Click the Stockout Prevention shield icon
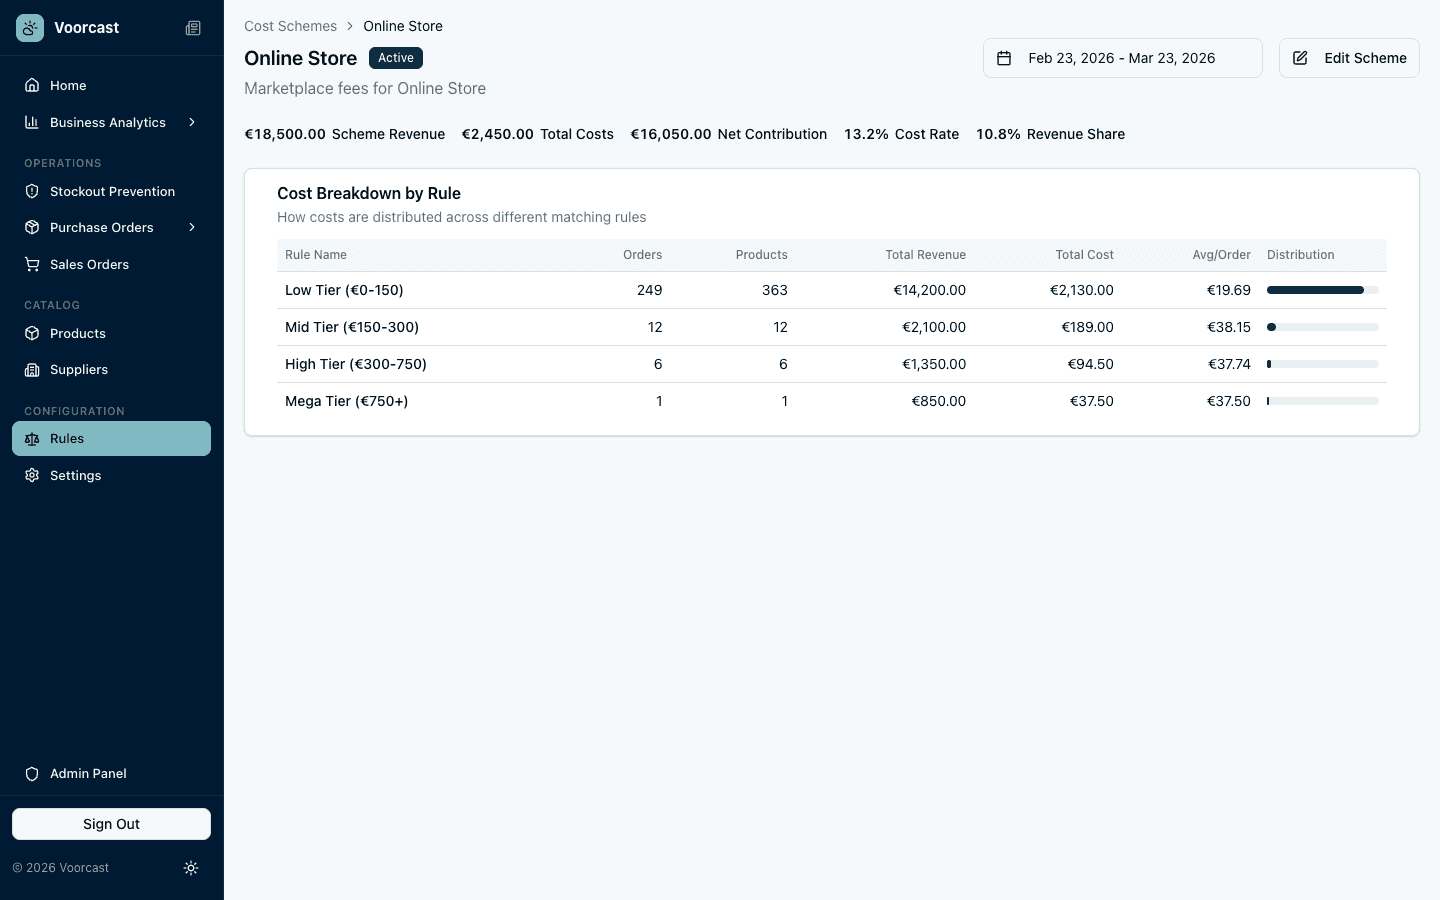 (x=32, y=191)
